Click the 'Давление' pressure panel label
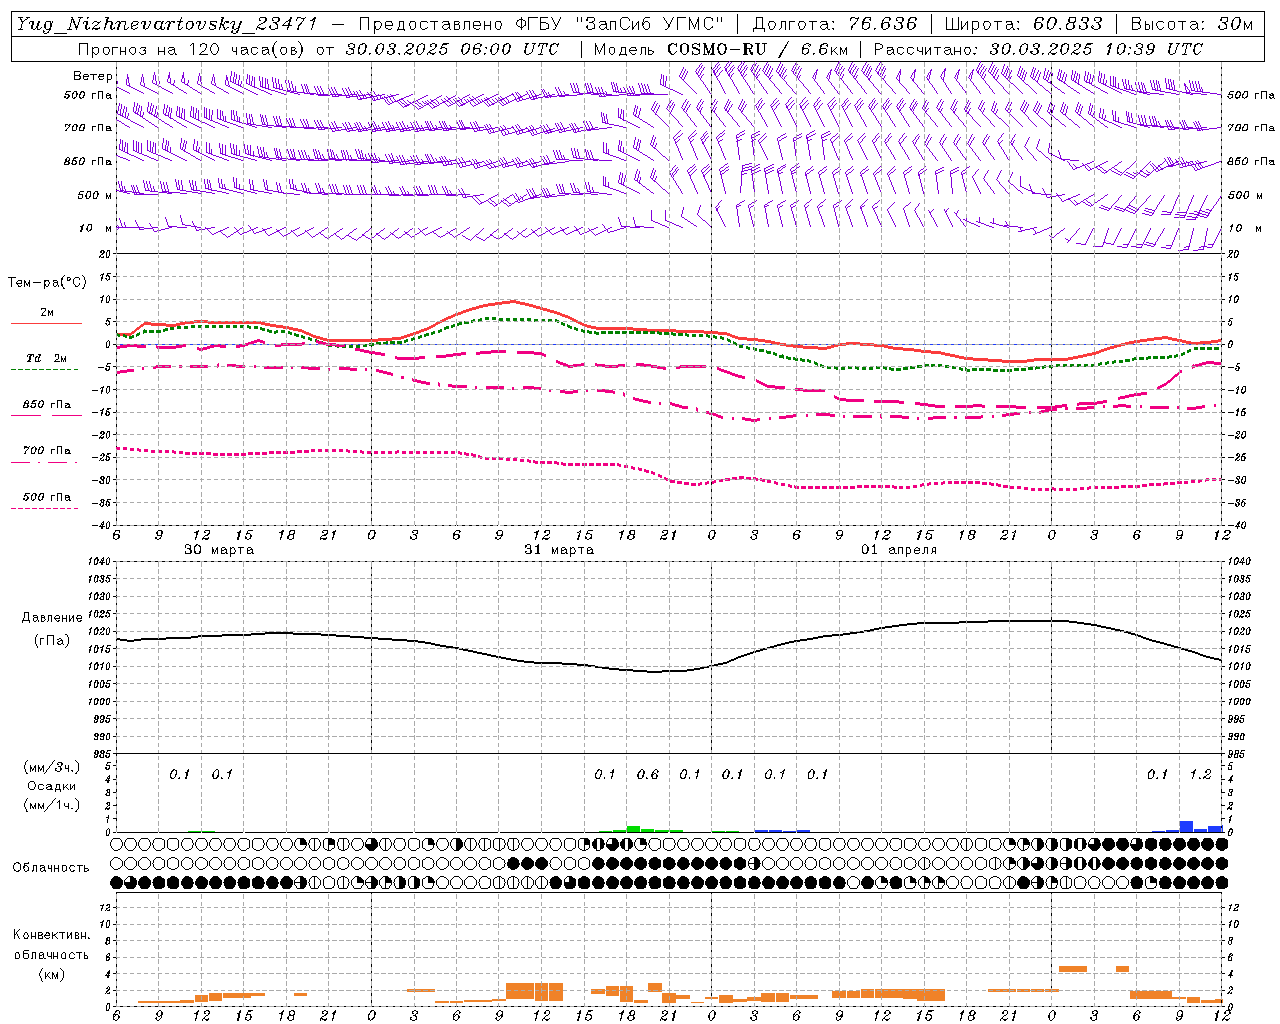1280x1024 pixels. [x=52, y=618]
